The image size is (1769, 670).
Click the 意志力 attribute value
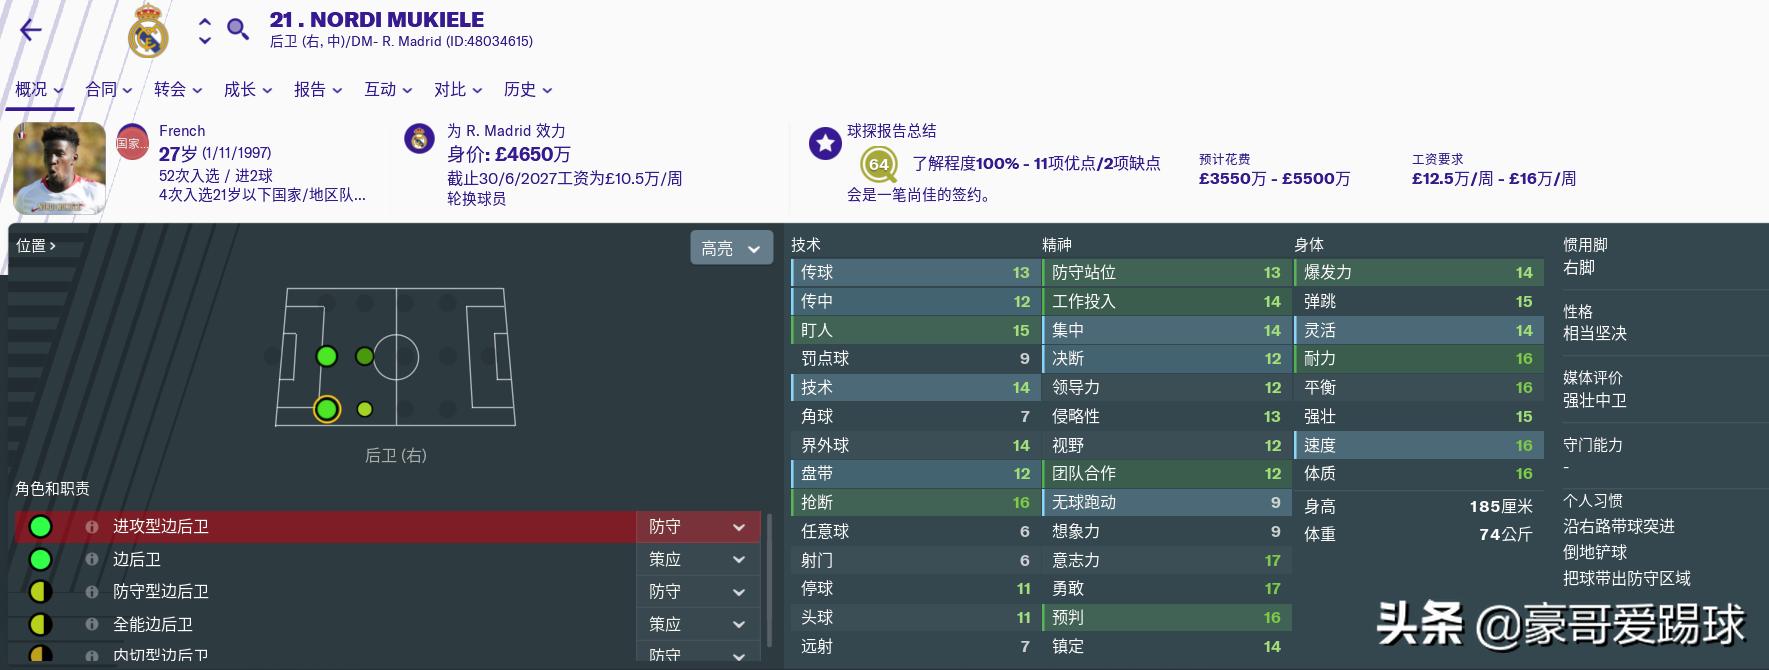point(1272,560)
